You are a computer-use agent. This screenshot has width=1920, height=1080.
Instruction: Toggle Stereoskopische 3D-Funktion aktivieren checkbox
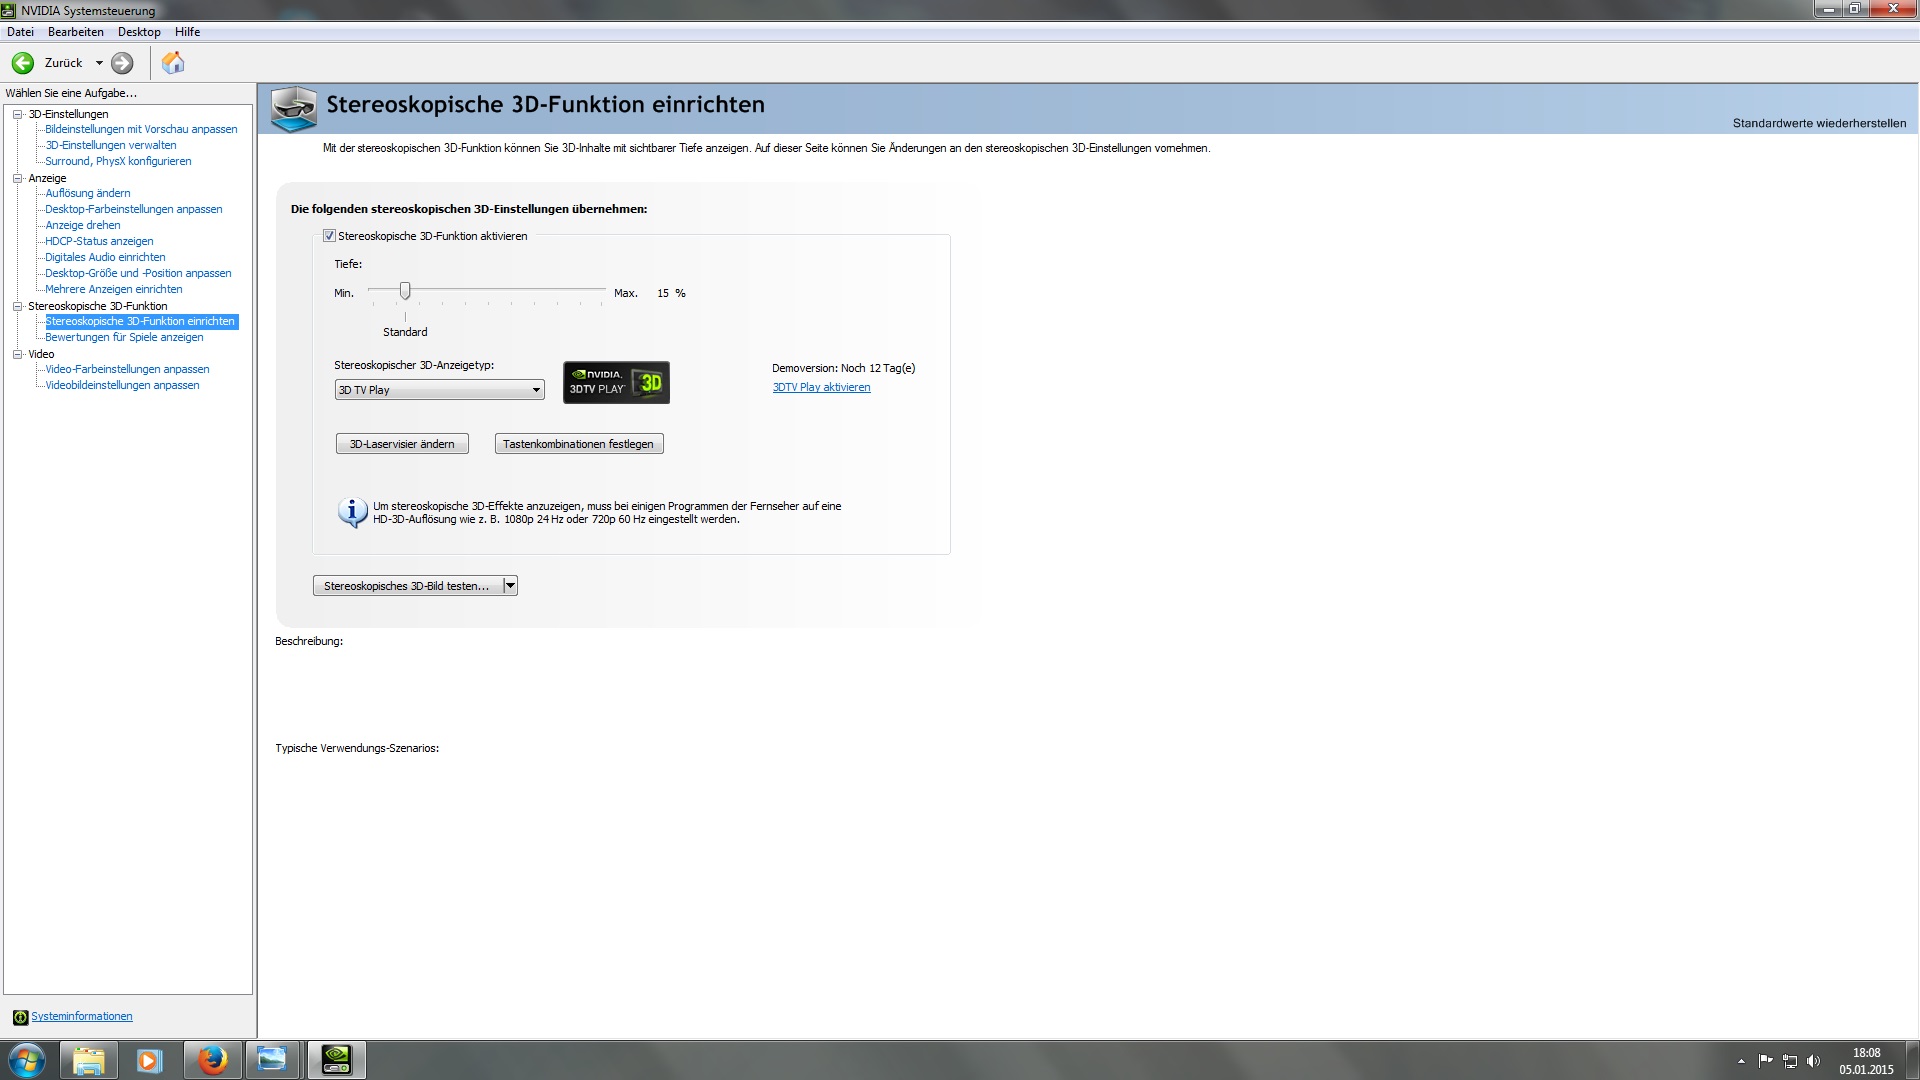pyautogui.click(x=329, y=236)
